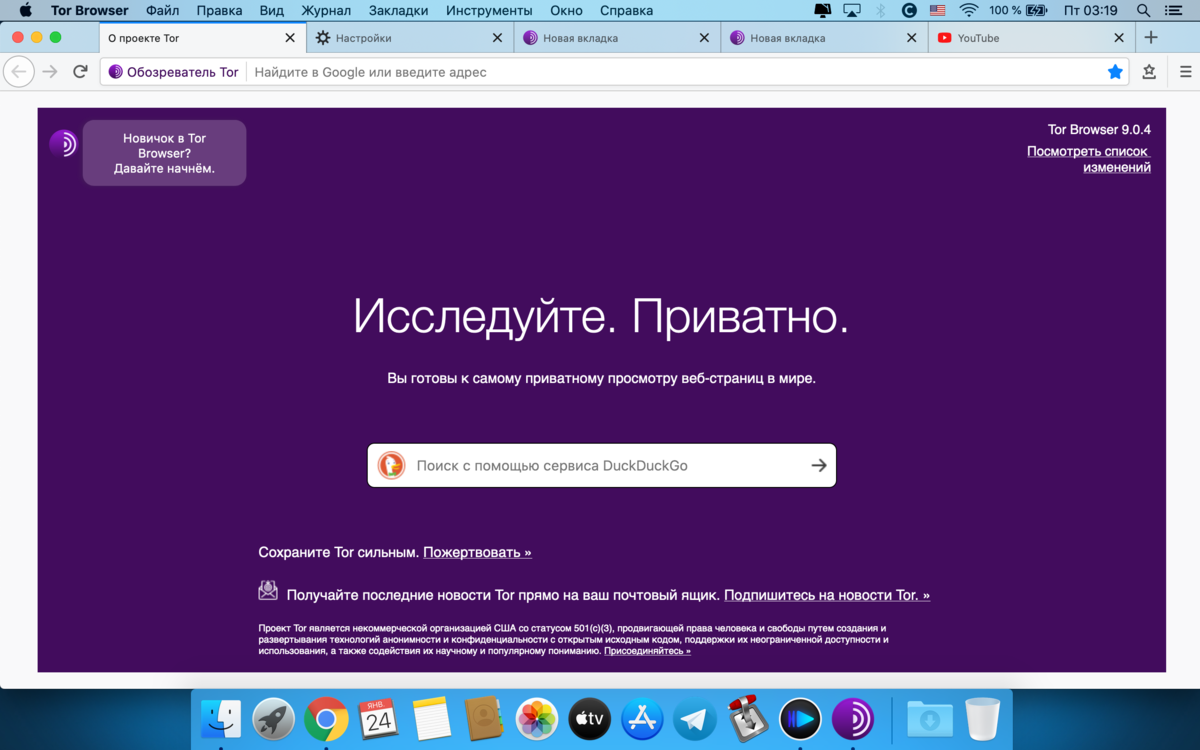The width and height of the screenshot is (1200, 750).
Task: Open the Справка menu
Action: click(627, 11)
